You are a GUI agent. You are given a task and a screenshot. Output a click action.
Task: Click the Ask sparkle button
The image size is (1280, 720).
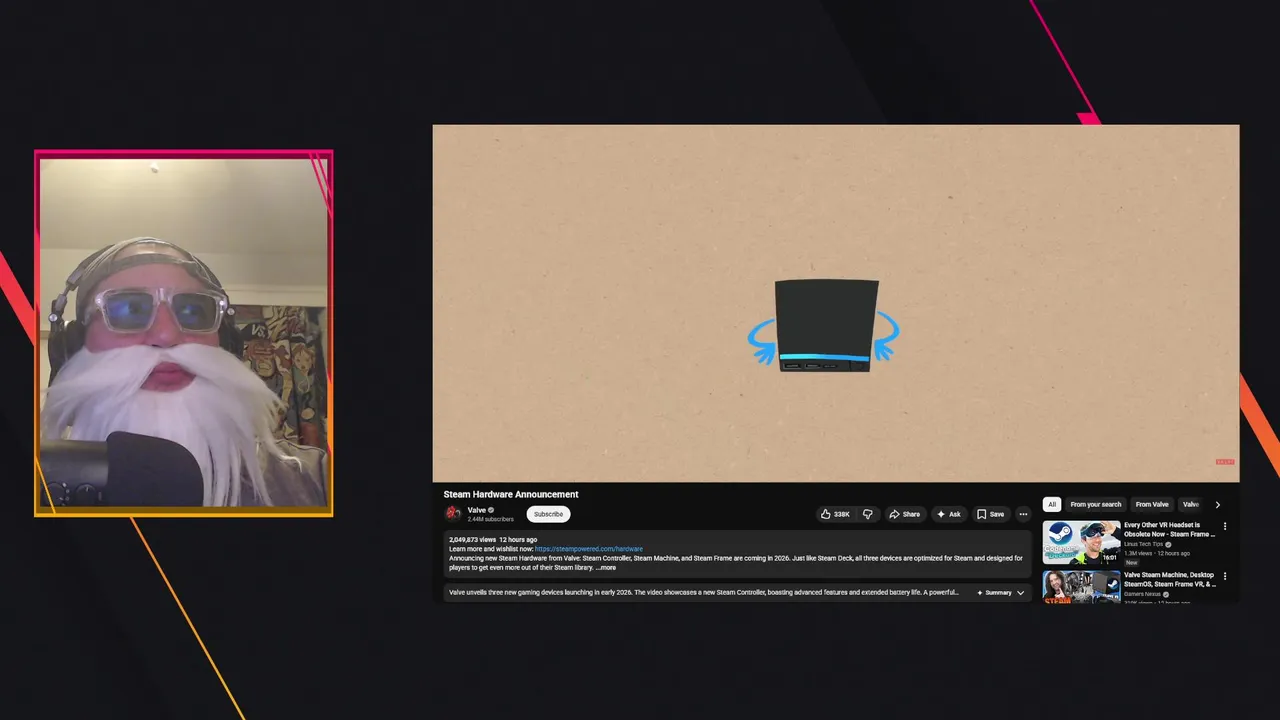tap(948, 514)
